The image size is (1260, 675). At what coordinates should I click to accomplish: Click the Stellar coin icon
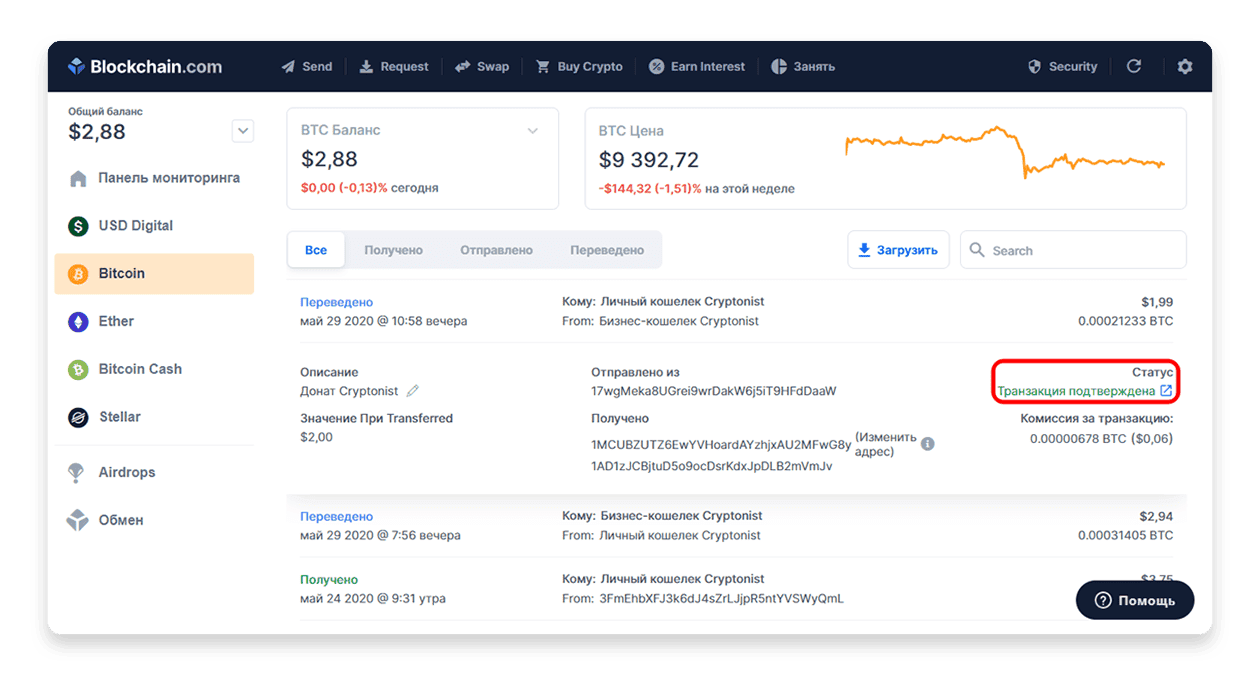[x=78, y=417]
